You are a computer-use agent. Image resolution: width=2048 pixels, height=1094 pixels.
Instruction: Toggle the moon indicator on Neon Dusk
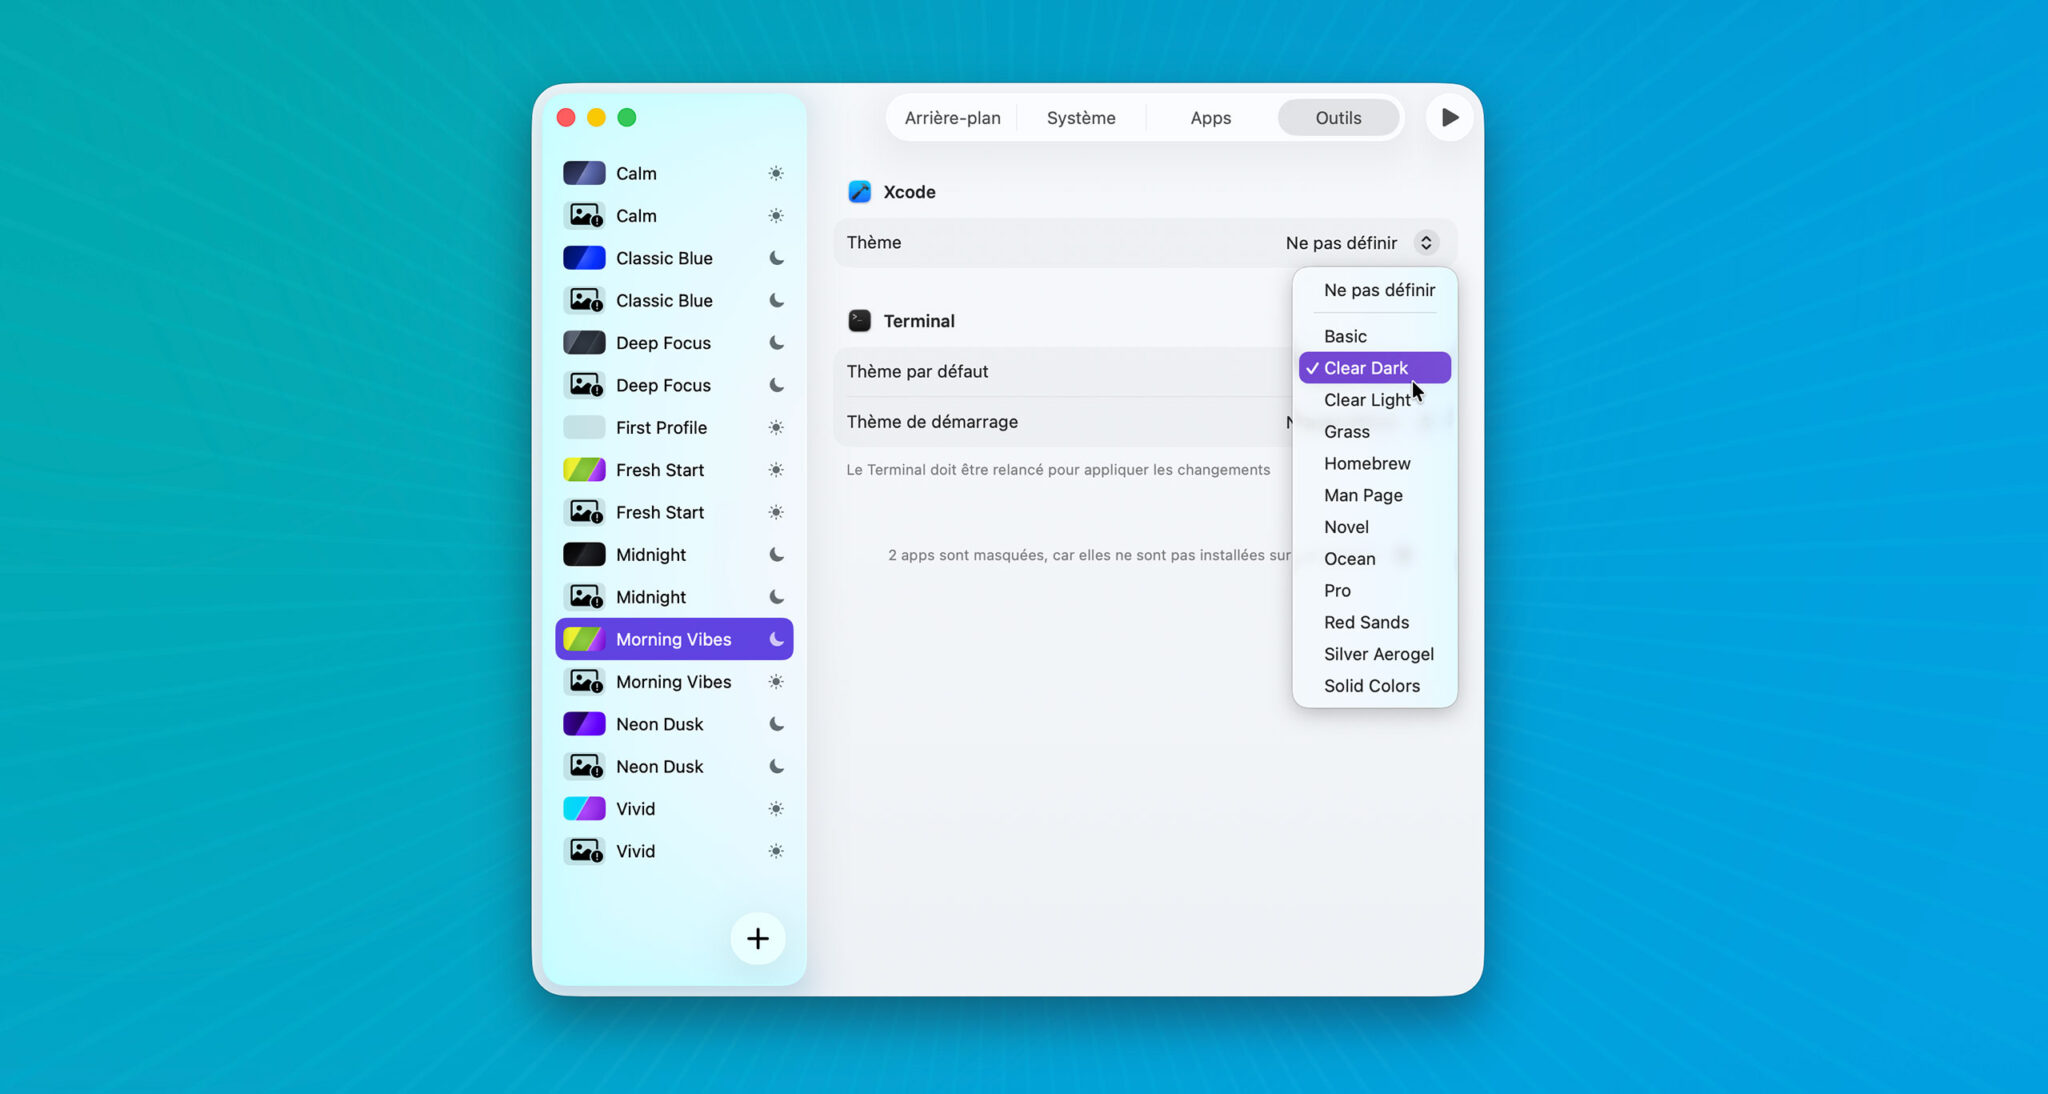[777, 723]
